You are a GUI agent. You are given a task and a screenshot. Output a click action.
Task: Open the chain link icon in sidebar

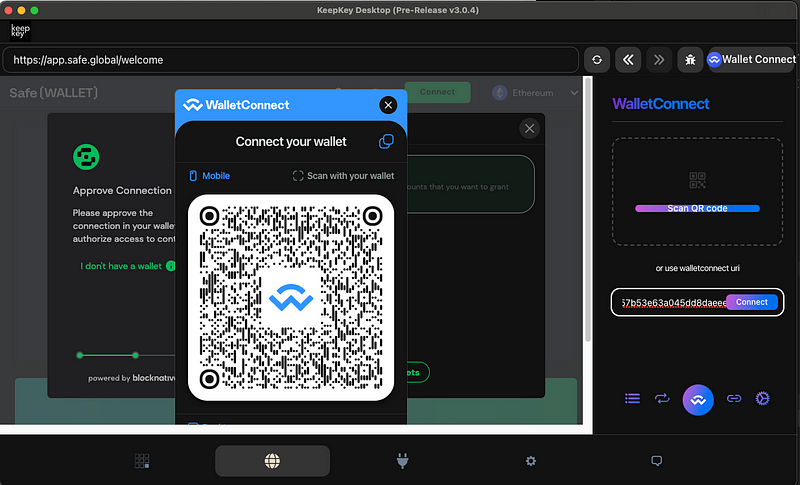[x=734, y=398]
